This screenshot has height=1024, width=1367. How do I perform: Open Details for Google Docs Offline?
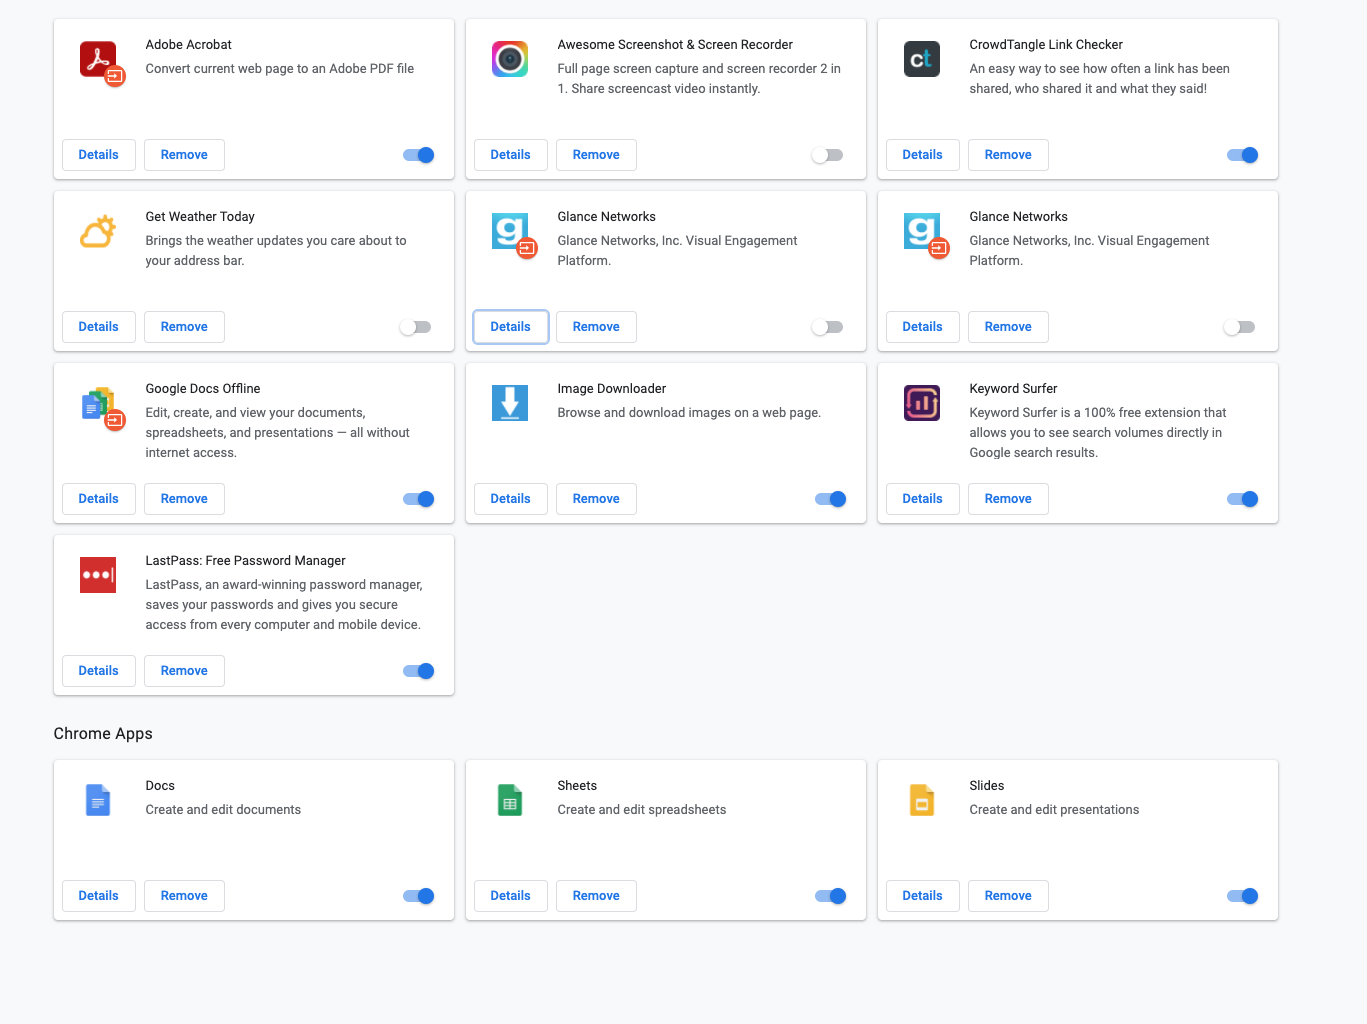[98, 498]
